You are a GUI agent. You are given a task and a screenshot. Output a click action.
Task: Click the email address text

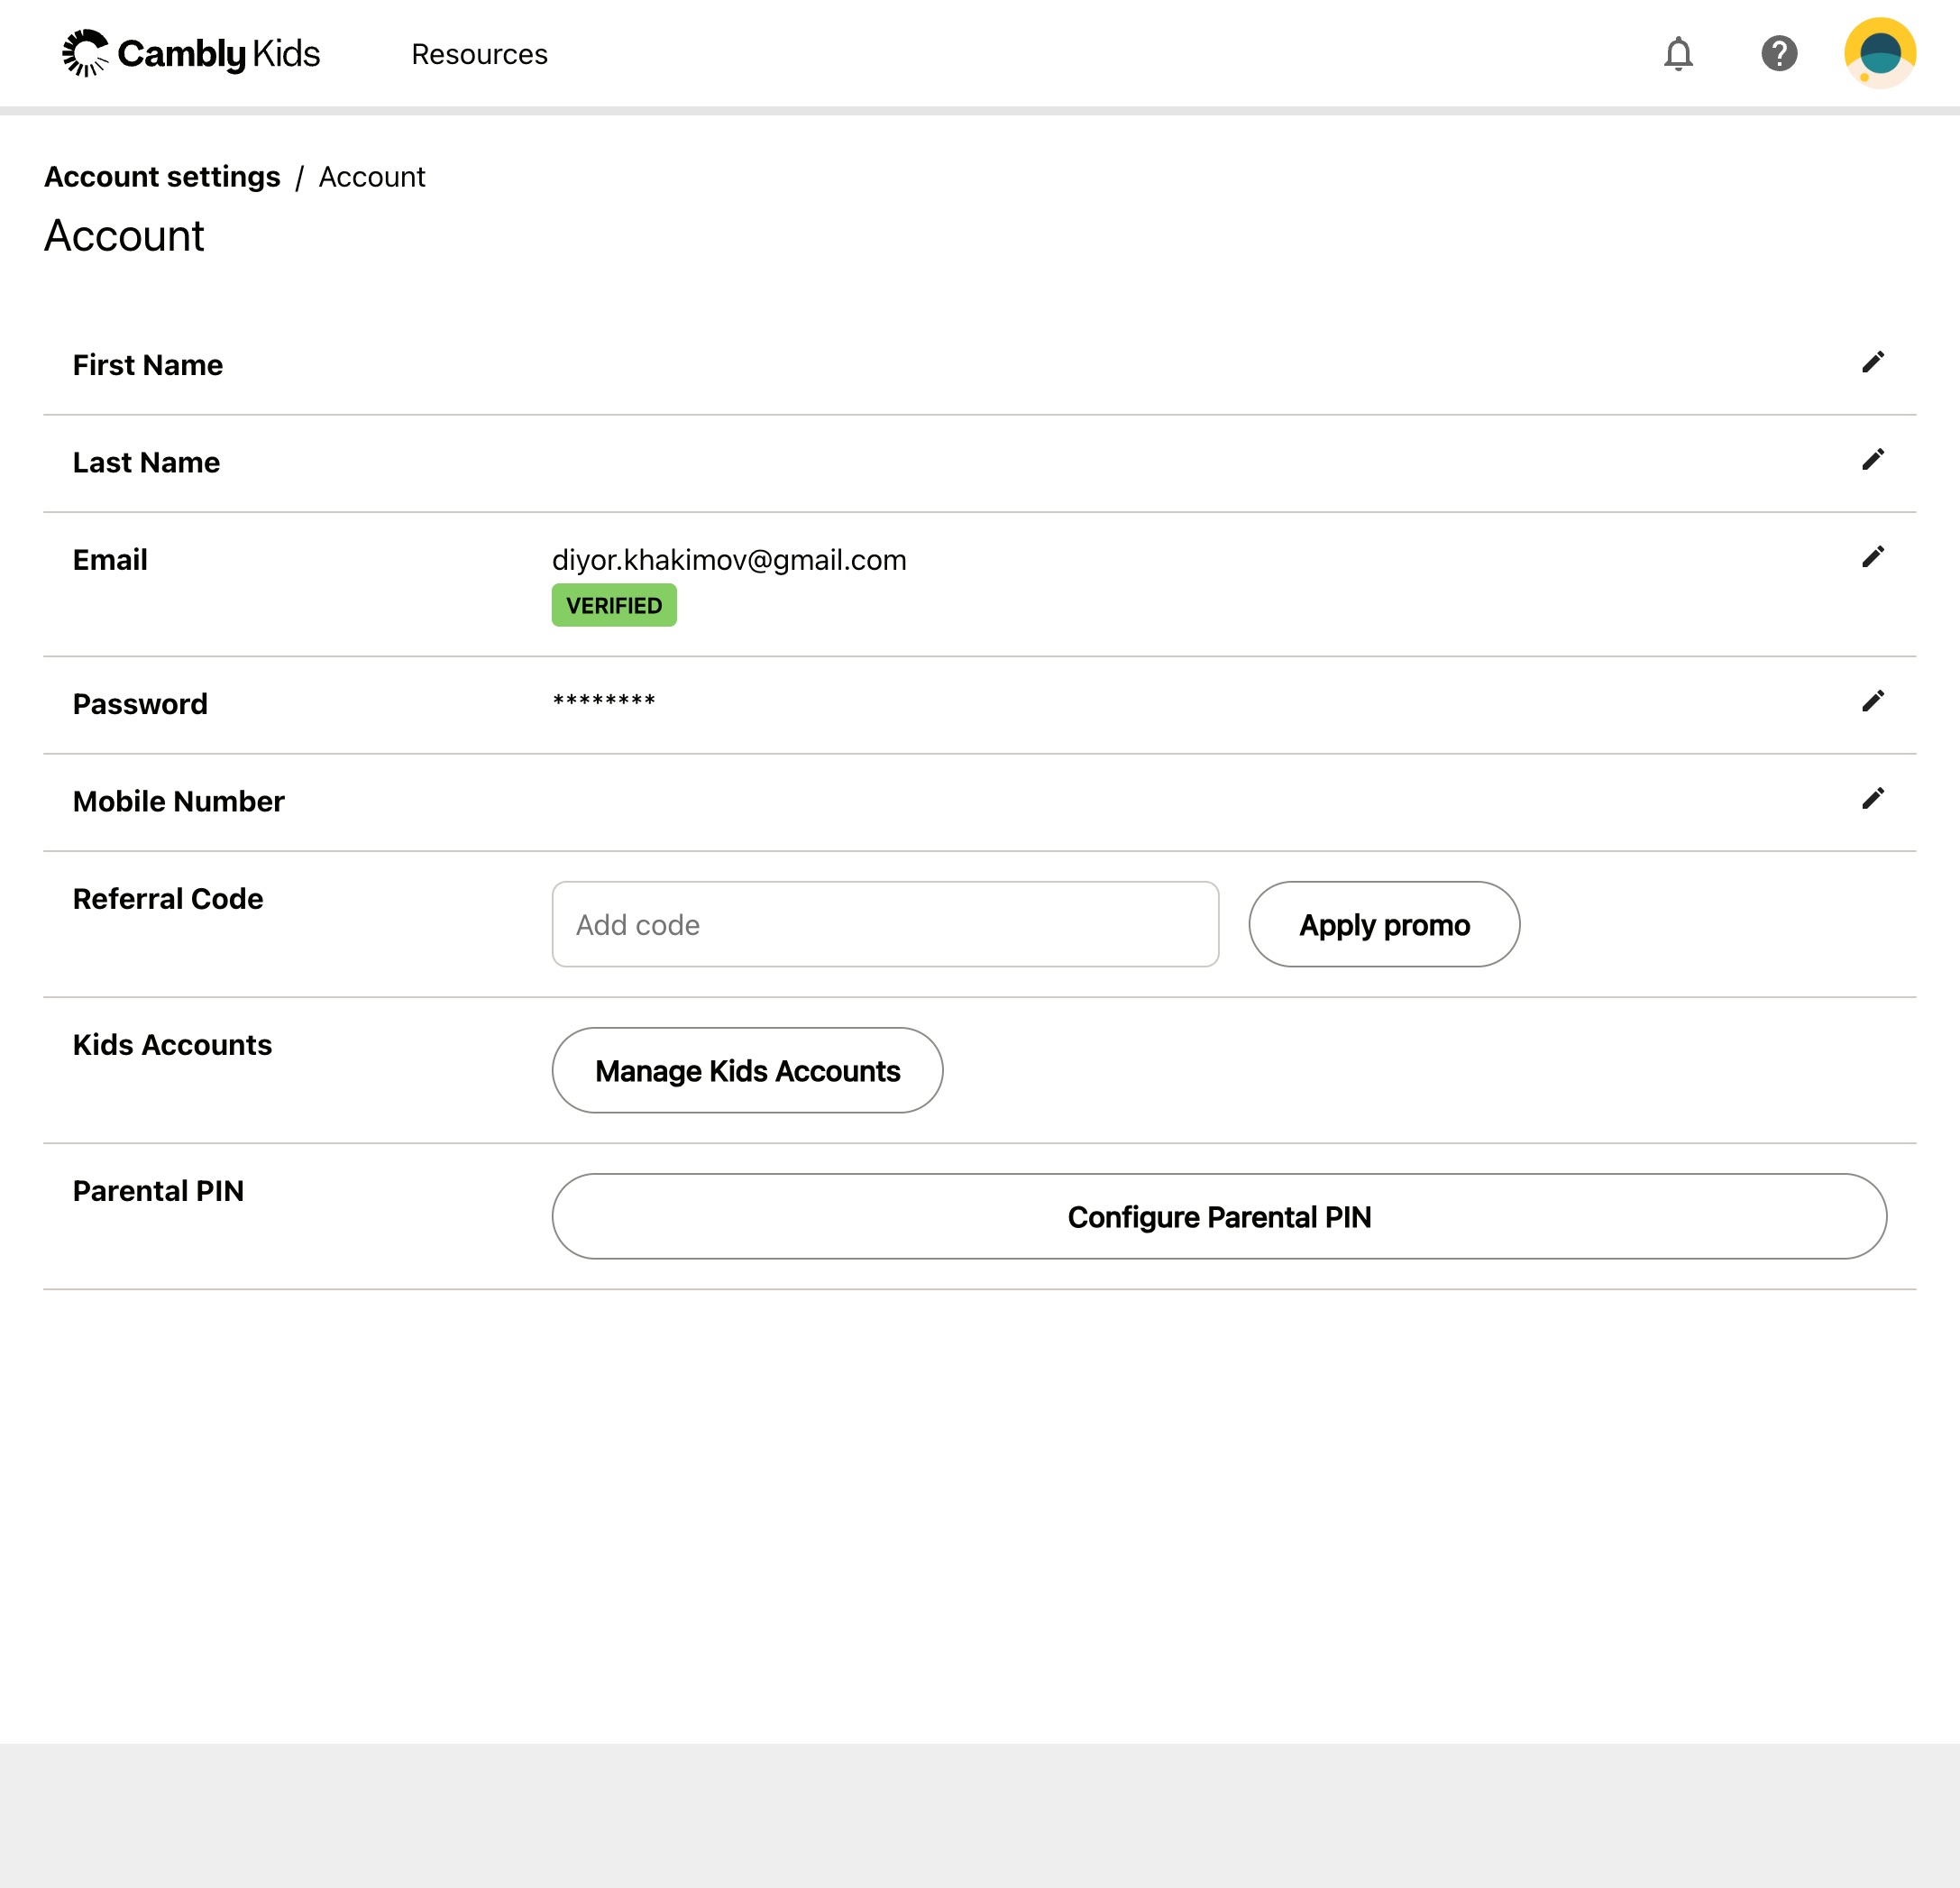728,560
